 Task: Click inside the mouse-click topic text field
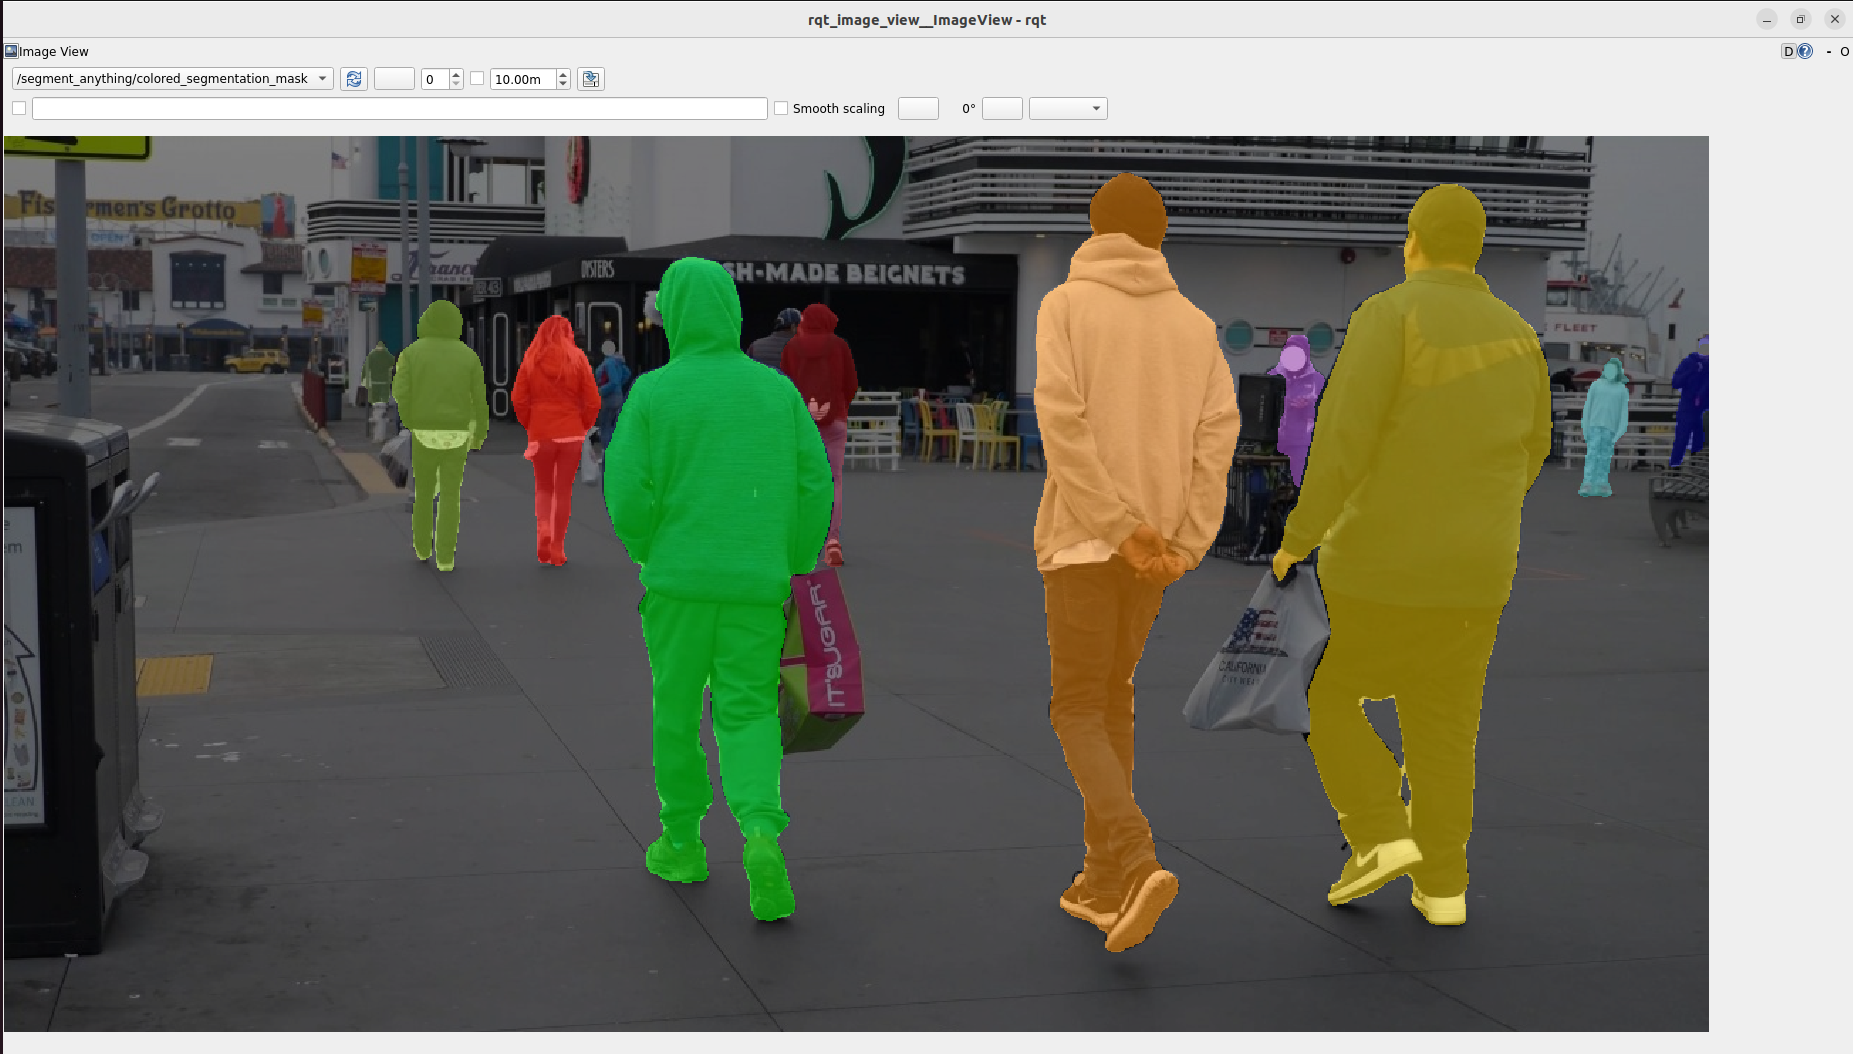tap(400, 107)
